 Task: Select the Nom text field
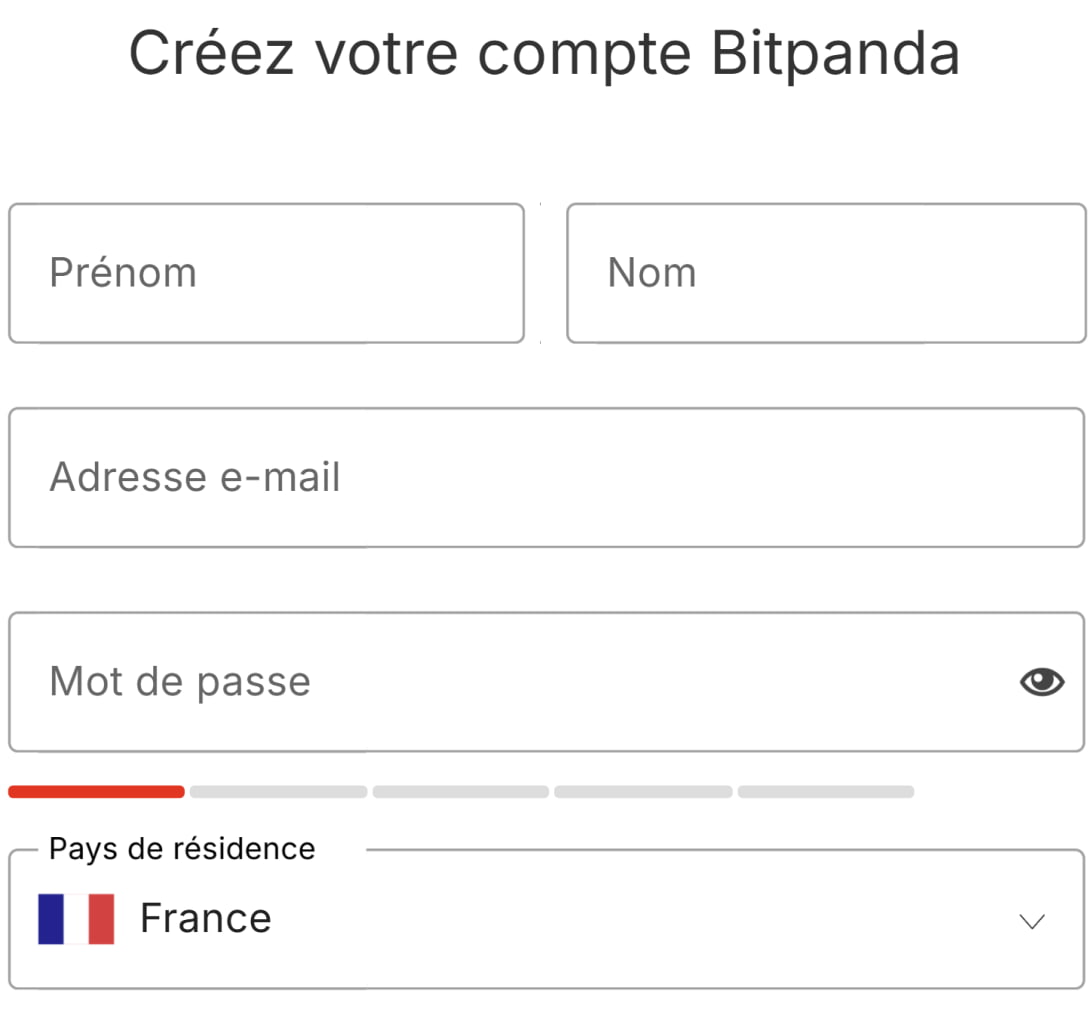[x=826, y=272]
